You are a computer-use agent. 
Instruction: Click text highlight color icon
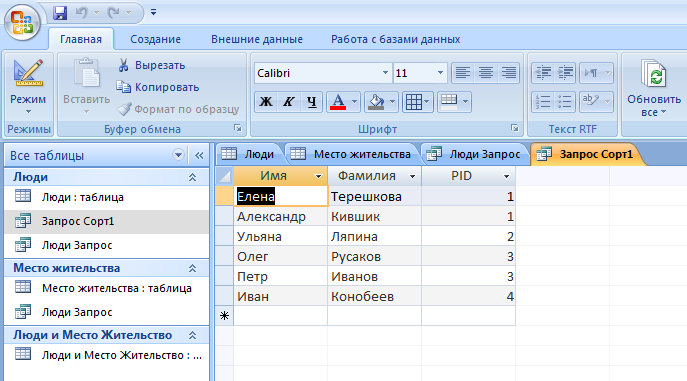pos(590,102)
